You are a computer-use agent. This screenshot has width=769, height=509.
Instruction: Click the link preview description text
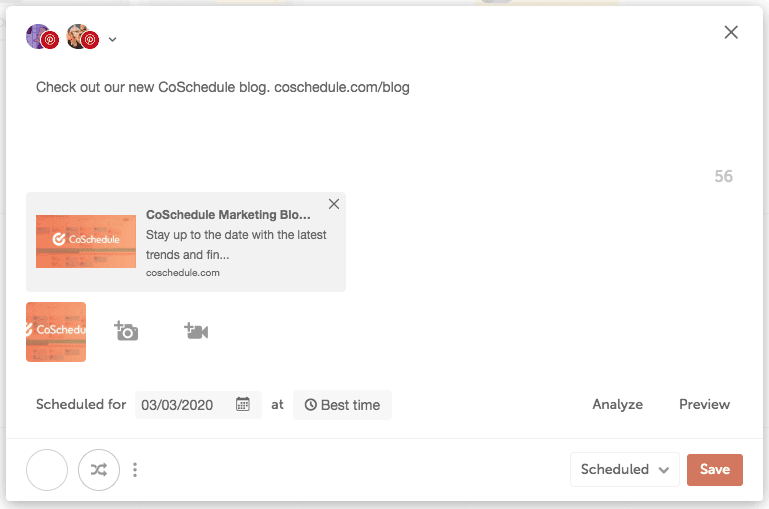(x=236, y=245)
